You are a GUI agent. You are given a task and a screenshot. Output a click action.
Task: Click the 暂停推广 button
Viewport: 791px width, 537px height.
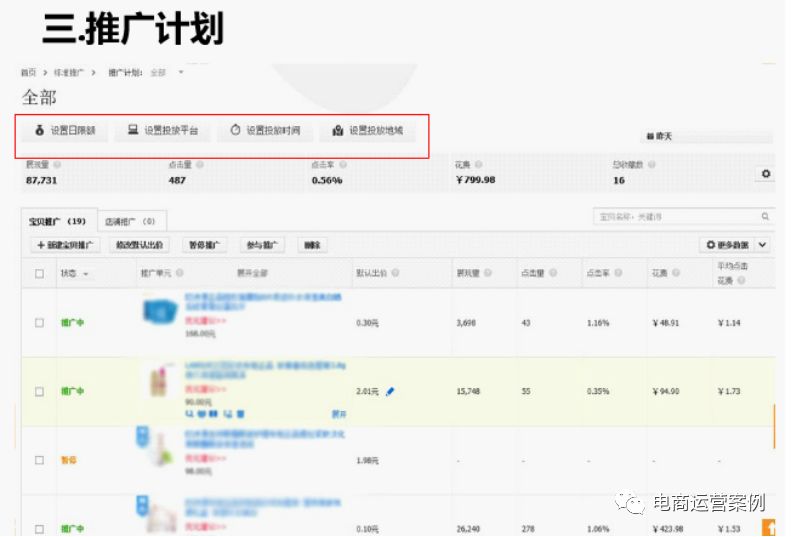pos(204,245)
